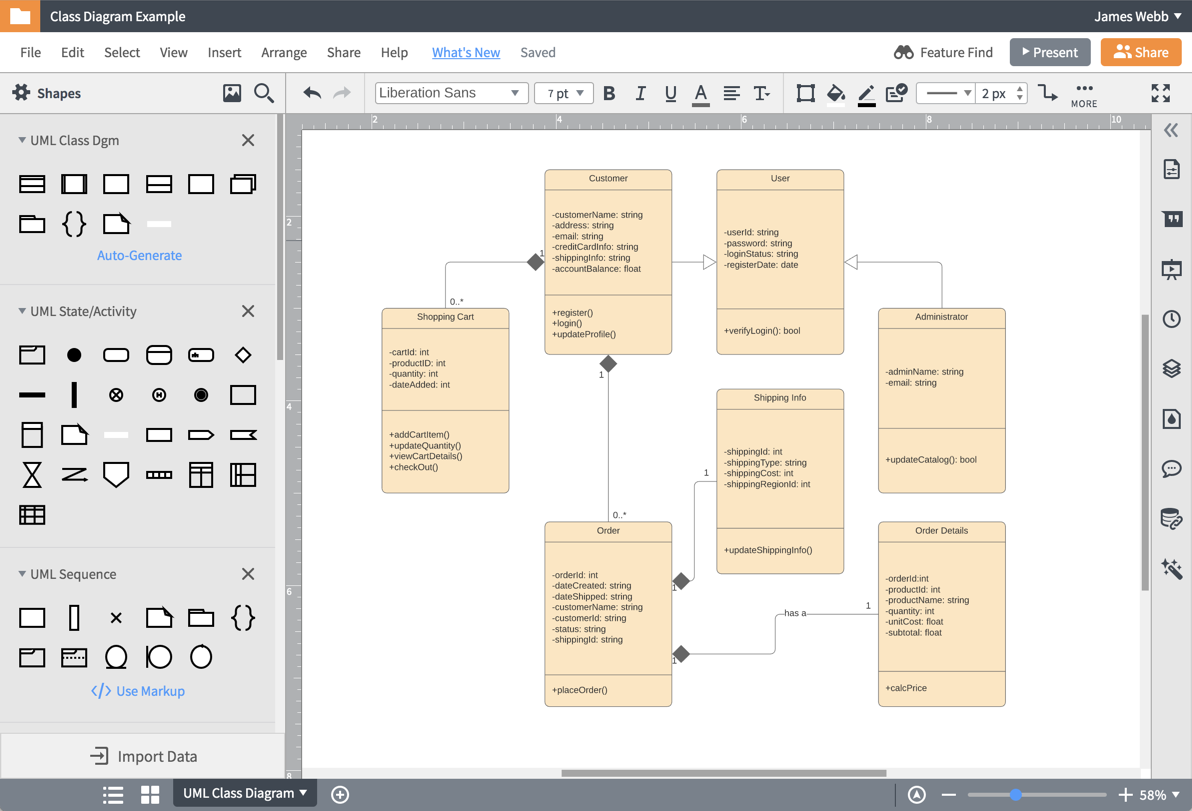Enter fullscreen with the expand icon
The height and width of the screenshot is (811, 1192).
1160,93
